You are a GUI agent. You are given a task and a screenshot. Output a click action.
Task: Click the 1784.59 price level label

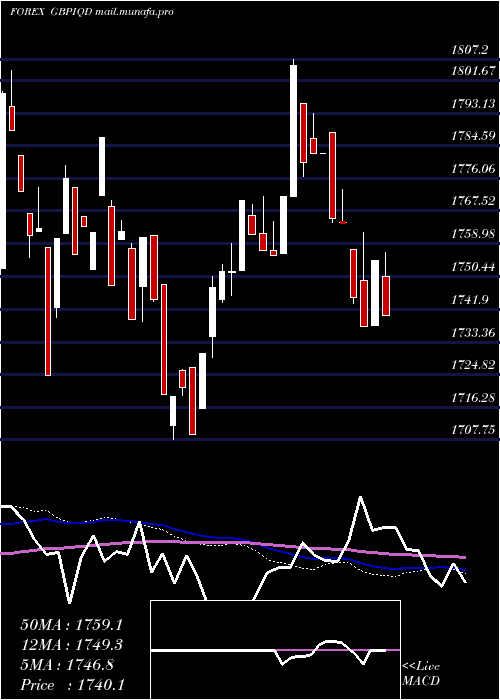(x=473, y=136)
